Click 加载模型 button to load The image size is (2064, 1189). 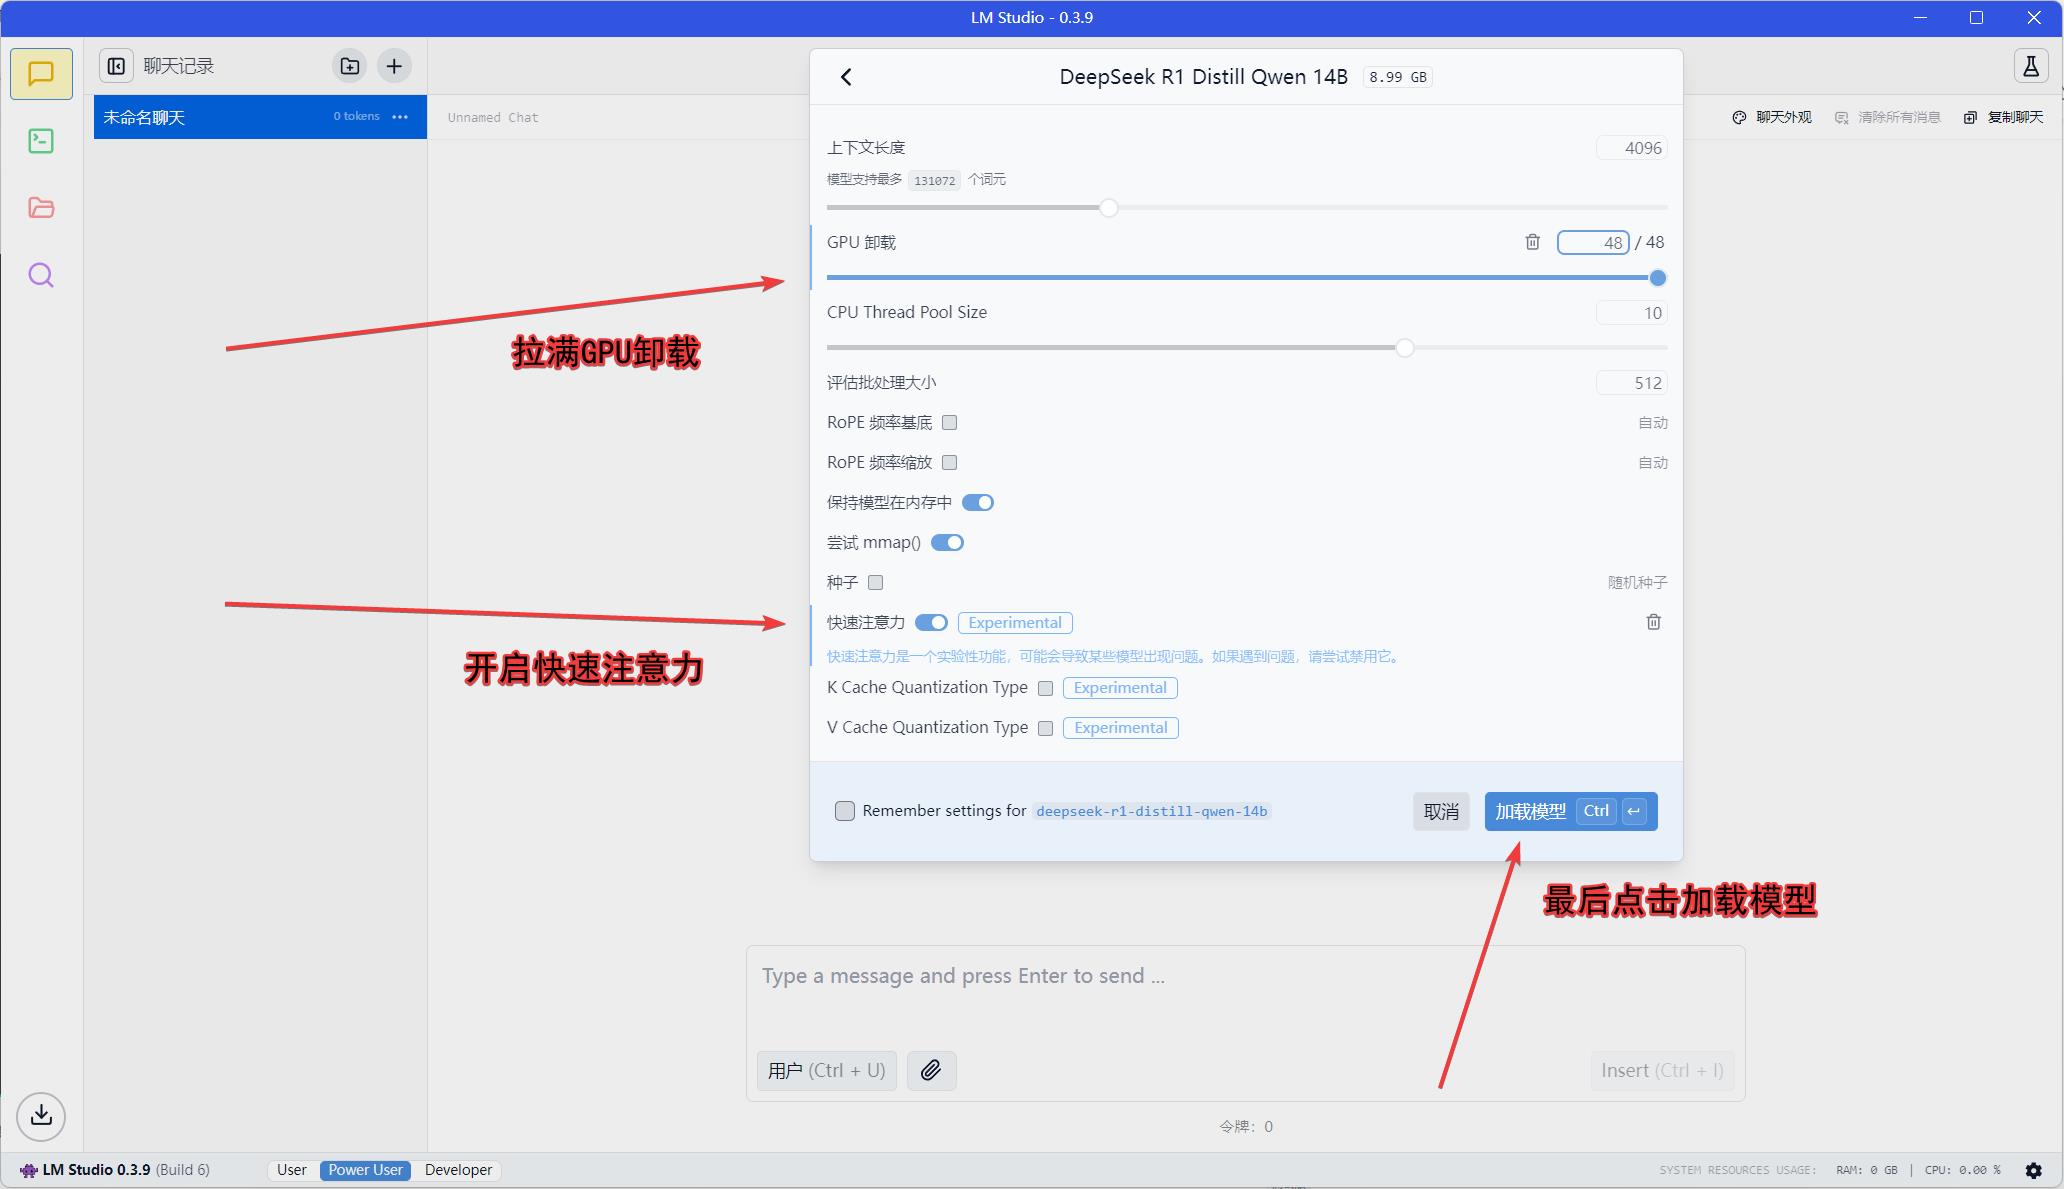pos(1530,811)
